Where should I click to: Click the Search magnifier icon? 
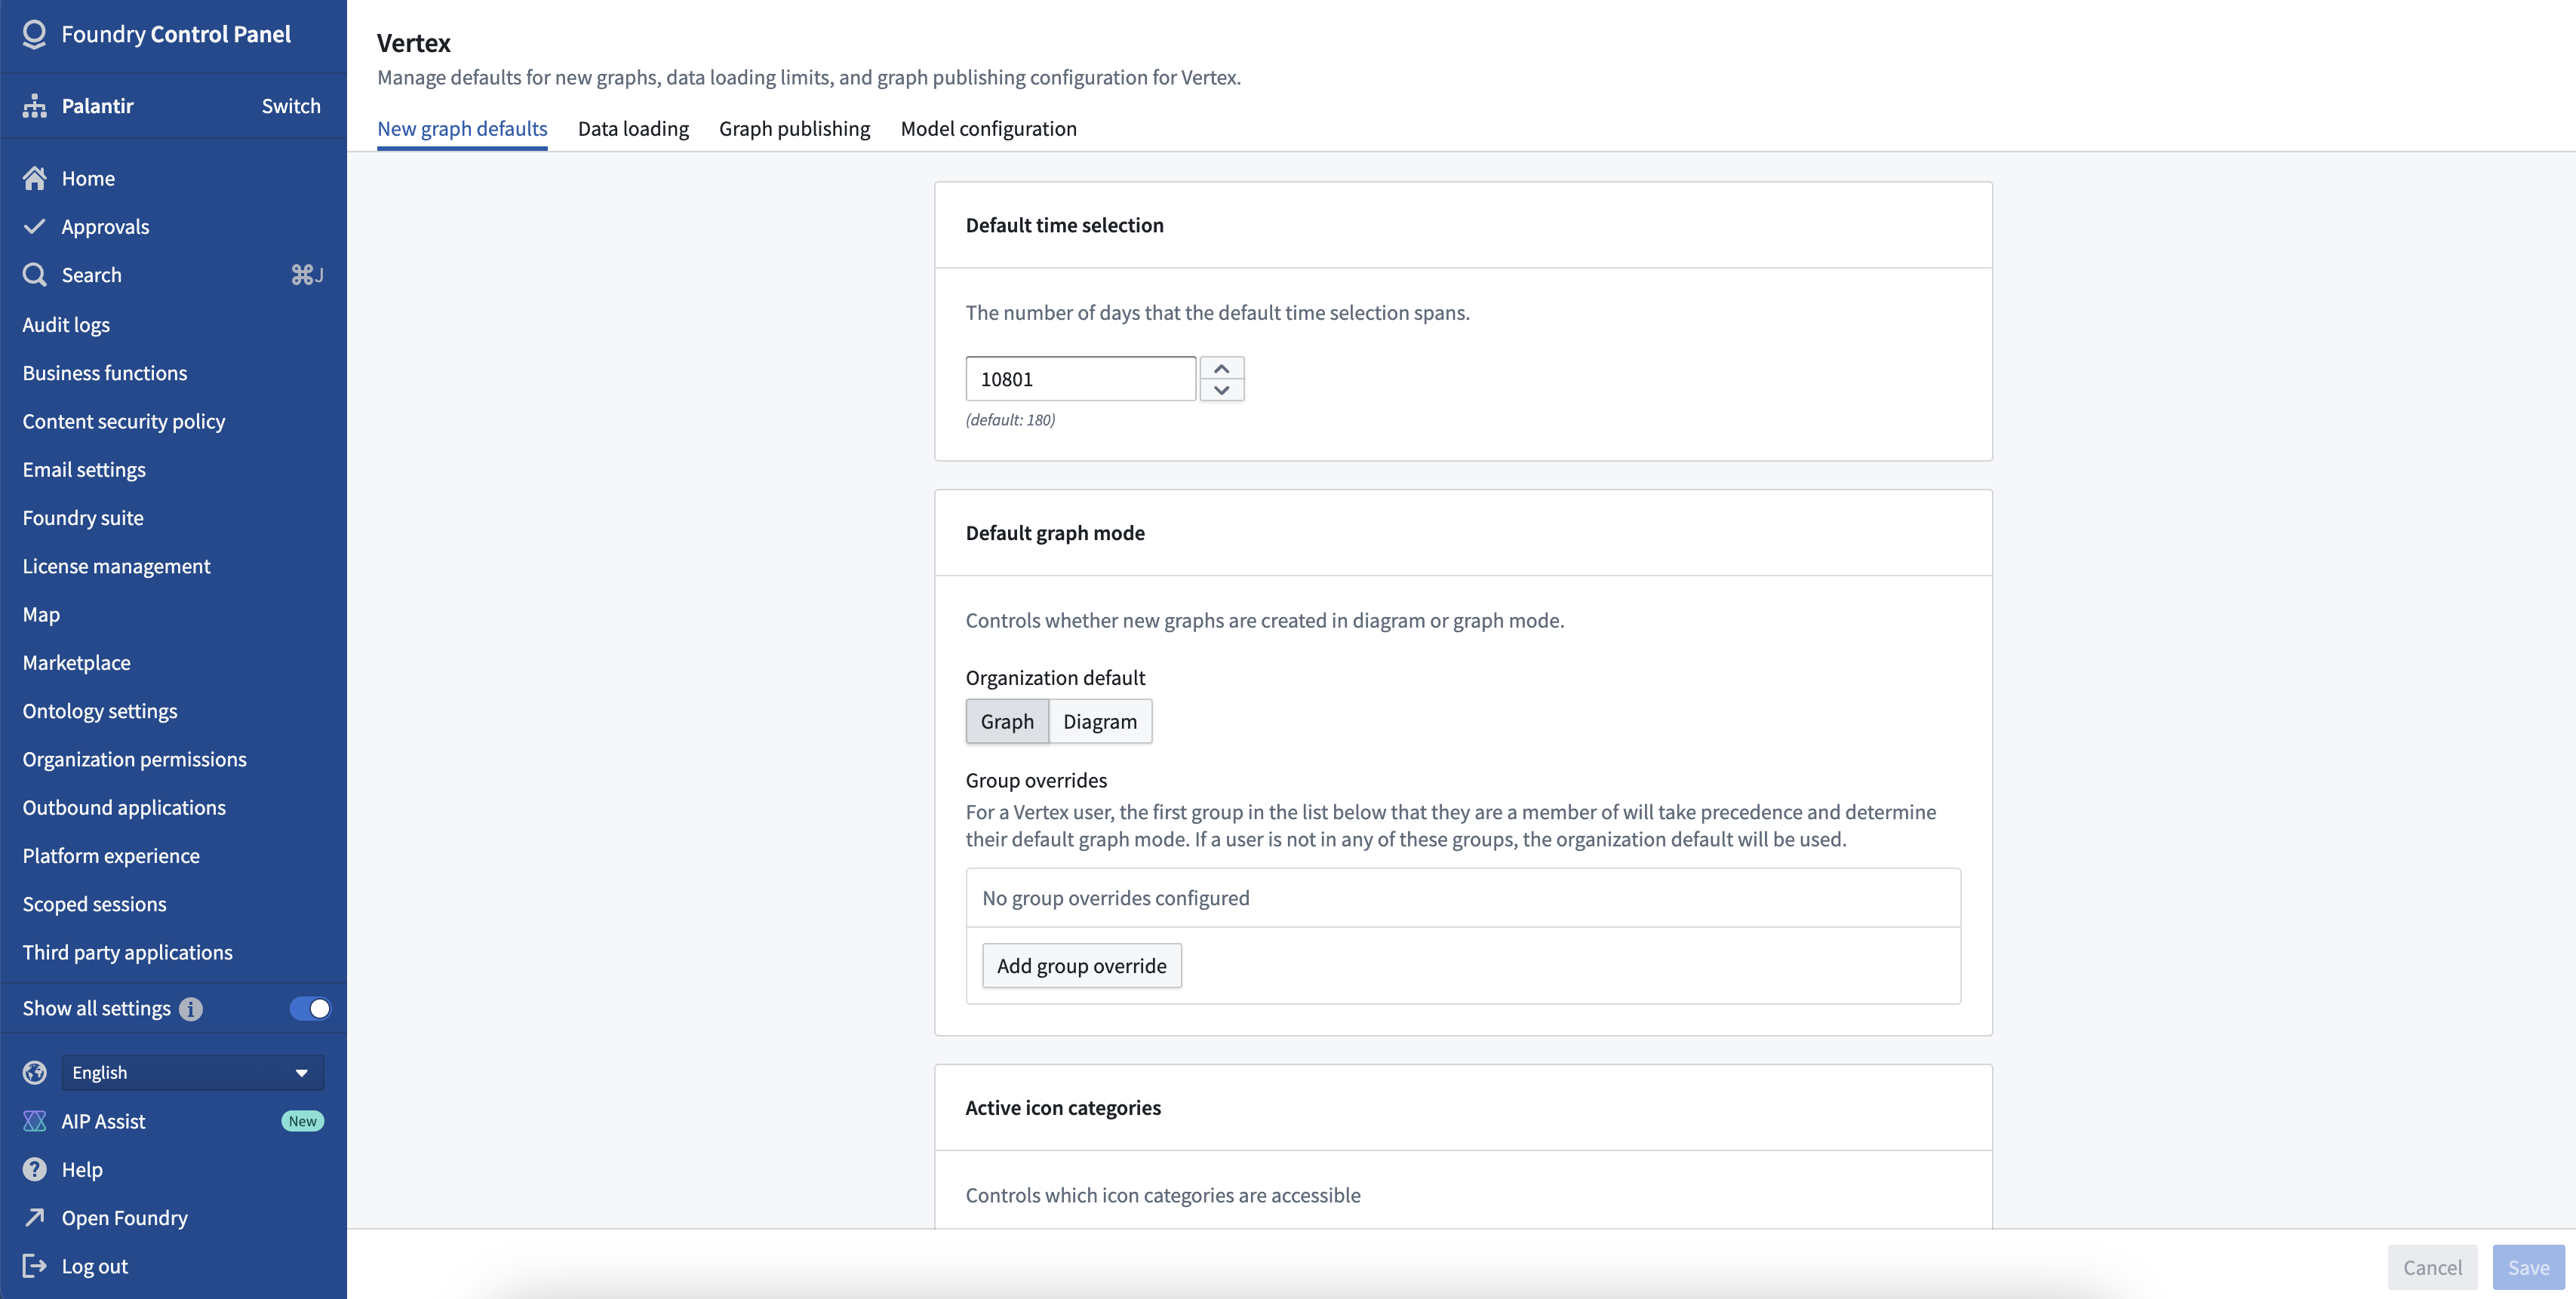[x=35, y=274]
